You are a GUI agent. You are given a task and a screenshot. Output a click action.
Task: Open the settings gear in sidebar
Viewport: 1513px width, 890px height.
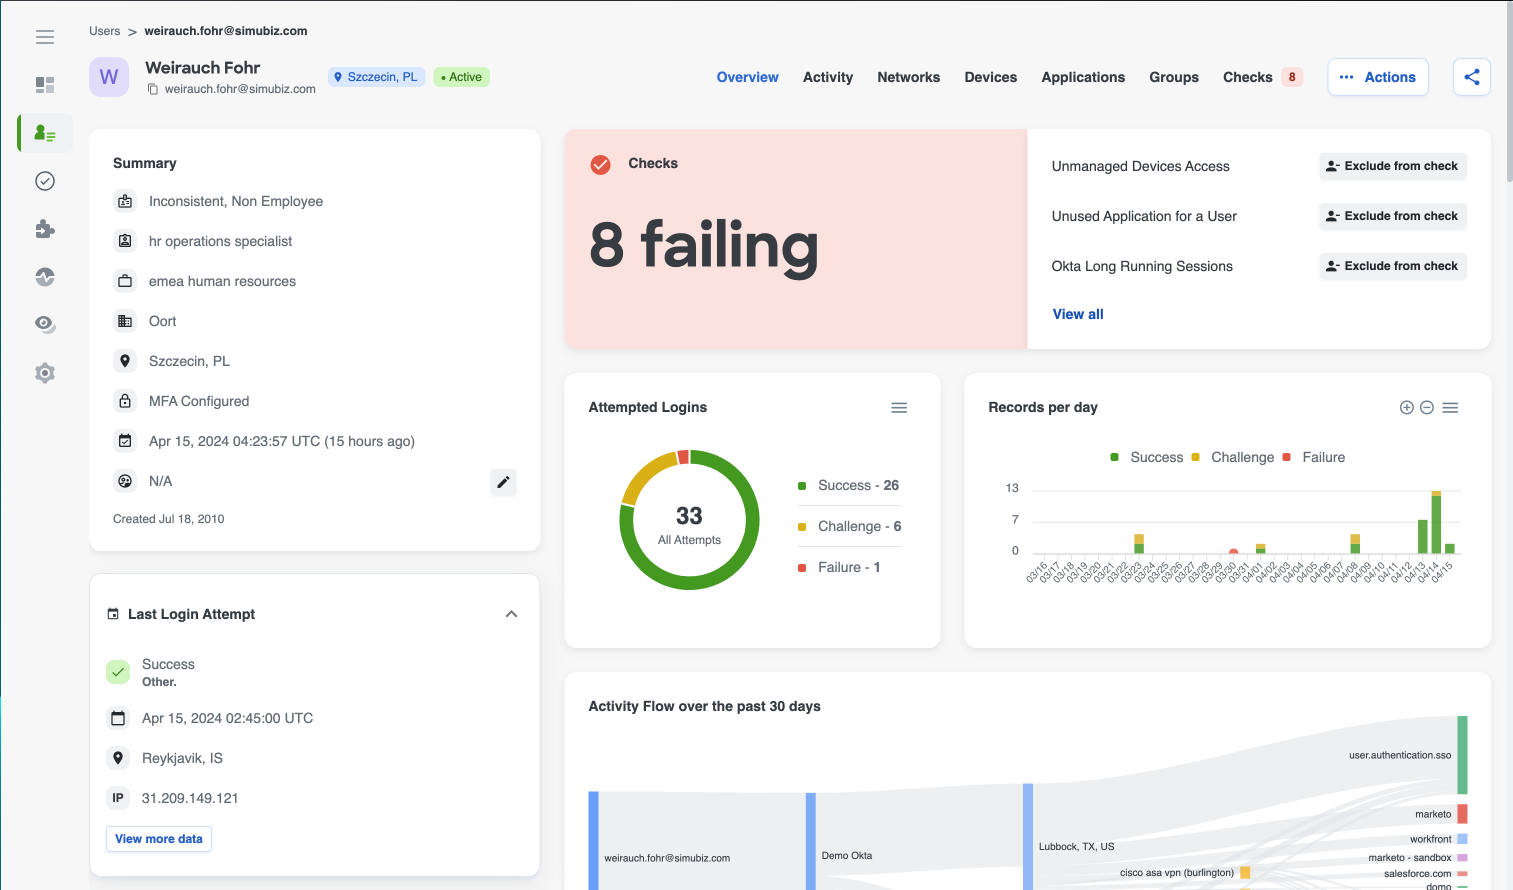pos(45,373)
